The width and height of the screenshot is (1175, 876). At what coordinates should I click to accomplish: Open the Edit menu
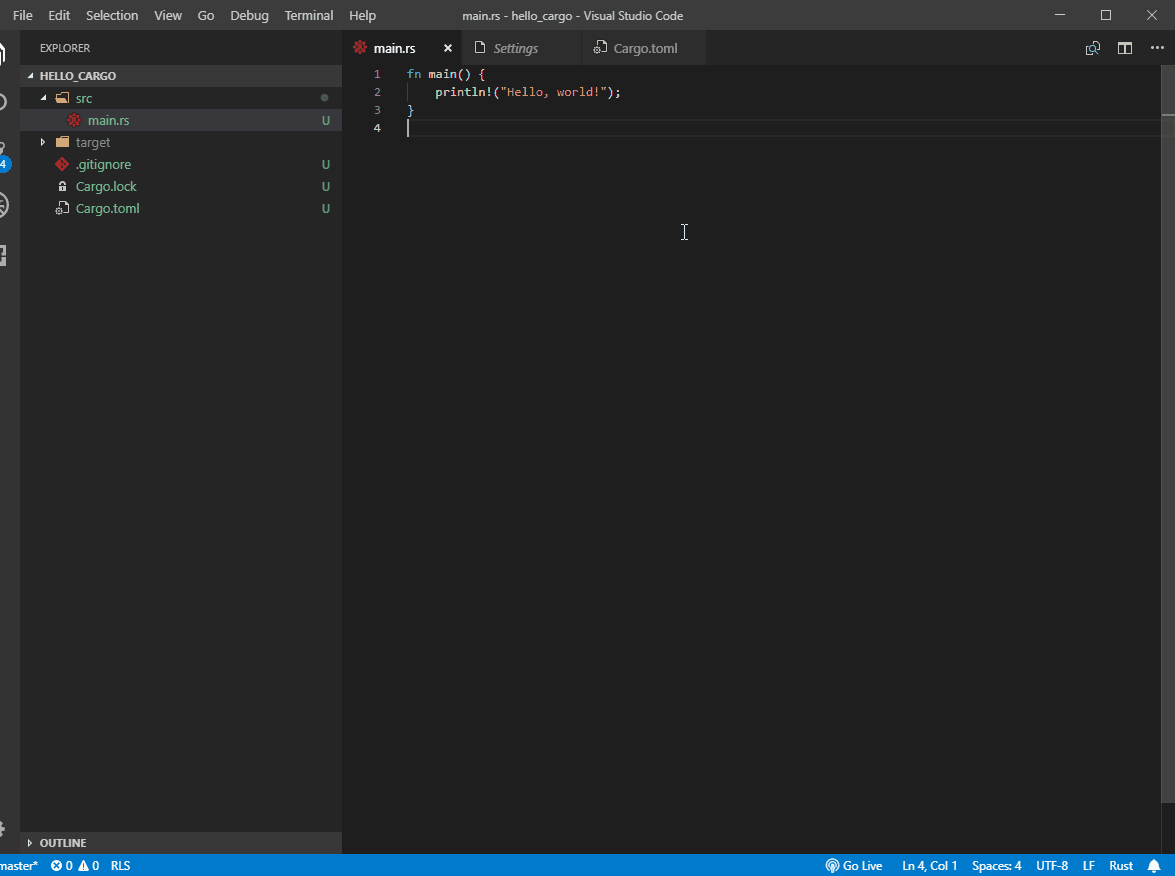58,15
